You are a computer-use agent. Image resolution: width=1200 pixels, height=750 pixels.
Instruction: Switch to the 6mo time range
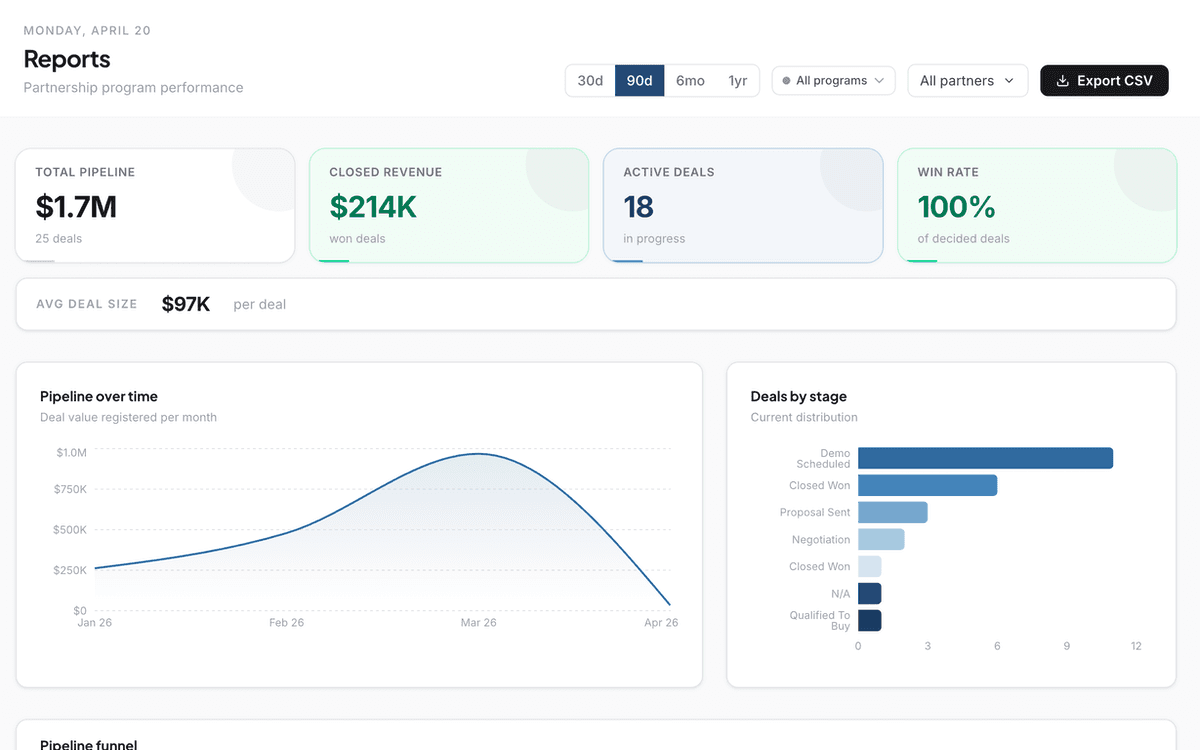(690, 81)
